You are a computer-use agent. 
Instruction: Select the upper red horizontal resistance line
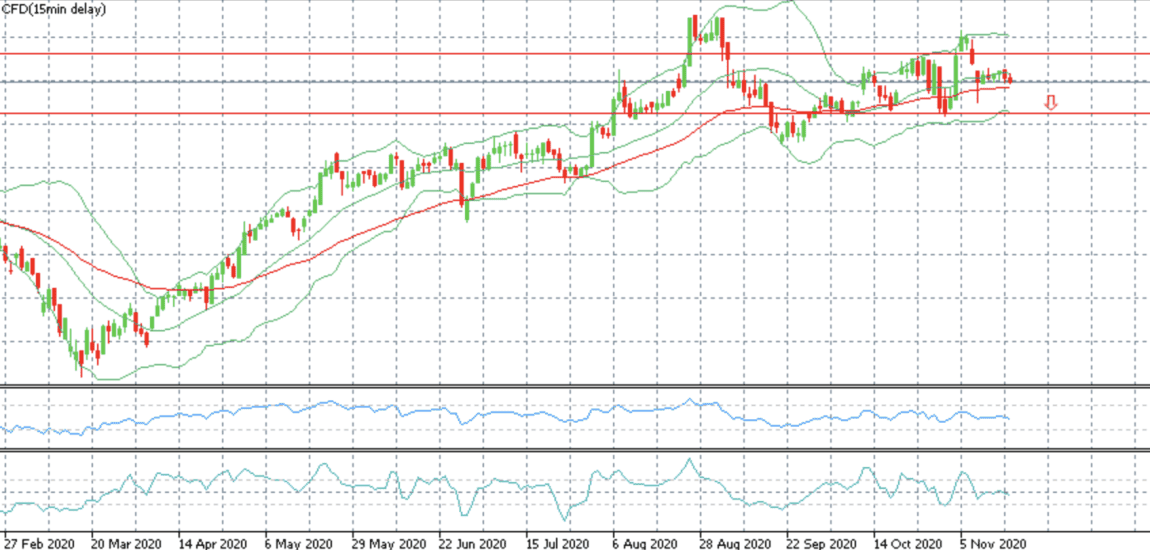click(x=575, y=54)
